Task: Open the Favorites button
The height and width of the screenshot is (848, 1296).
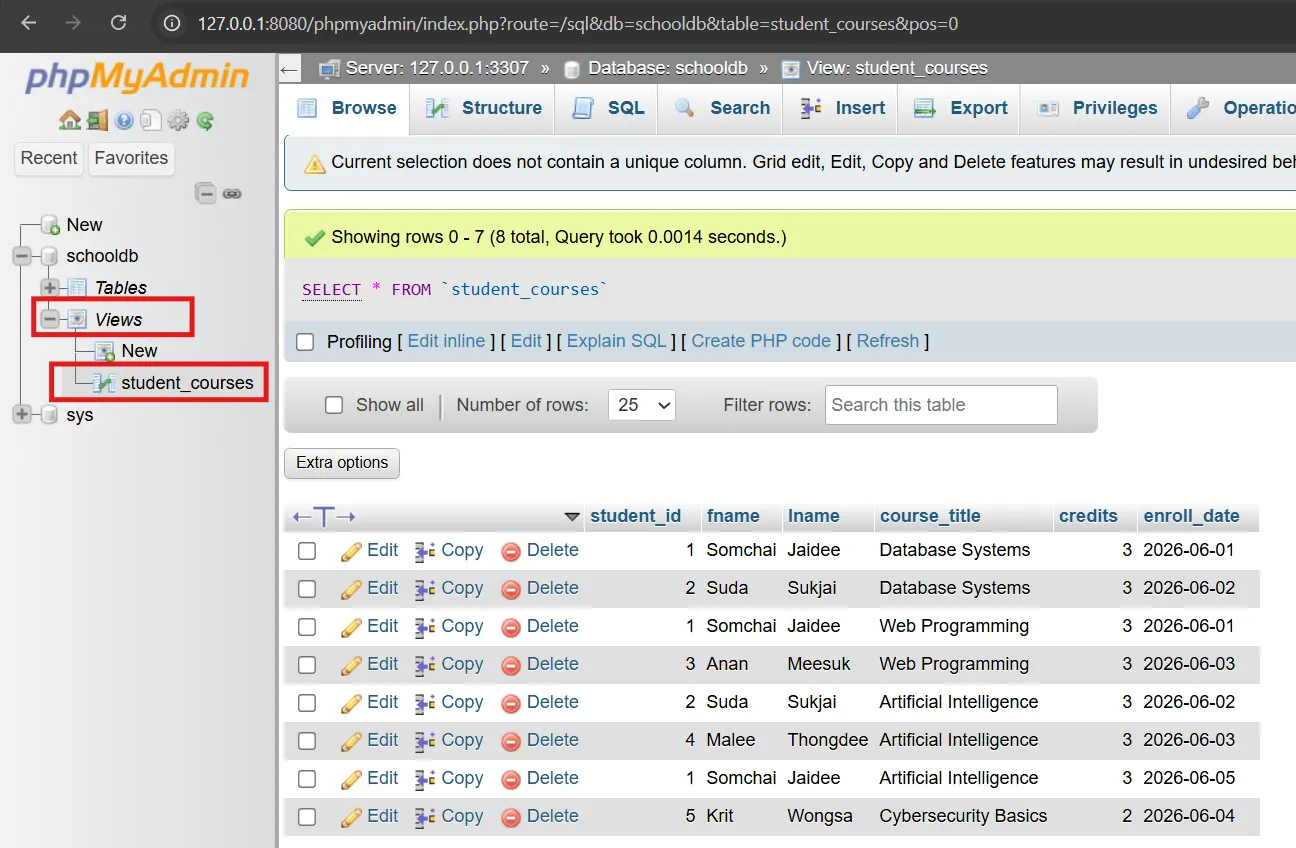Action: [x=131, y=158]
